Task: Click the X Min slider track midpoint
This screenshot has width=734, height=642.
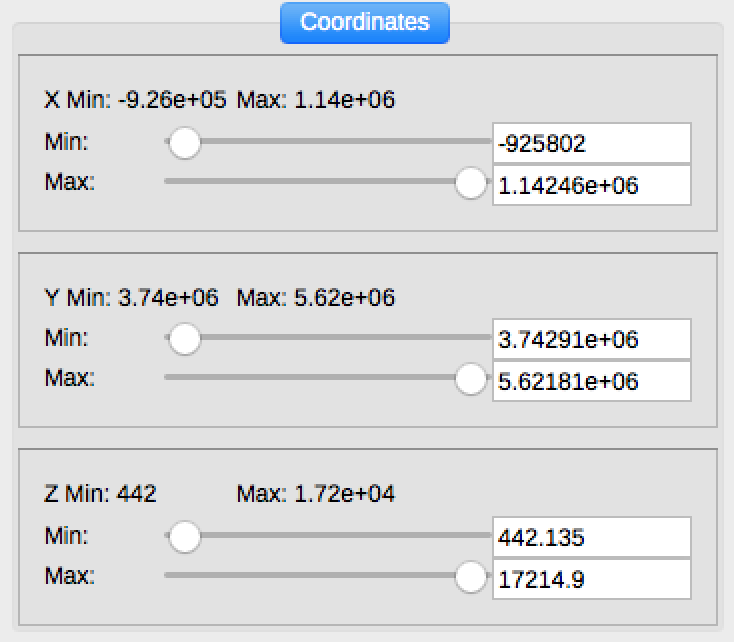Action: (326, 143)
